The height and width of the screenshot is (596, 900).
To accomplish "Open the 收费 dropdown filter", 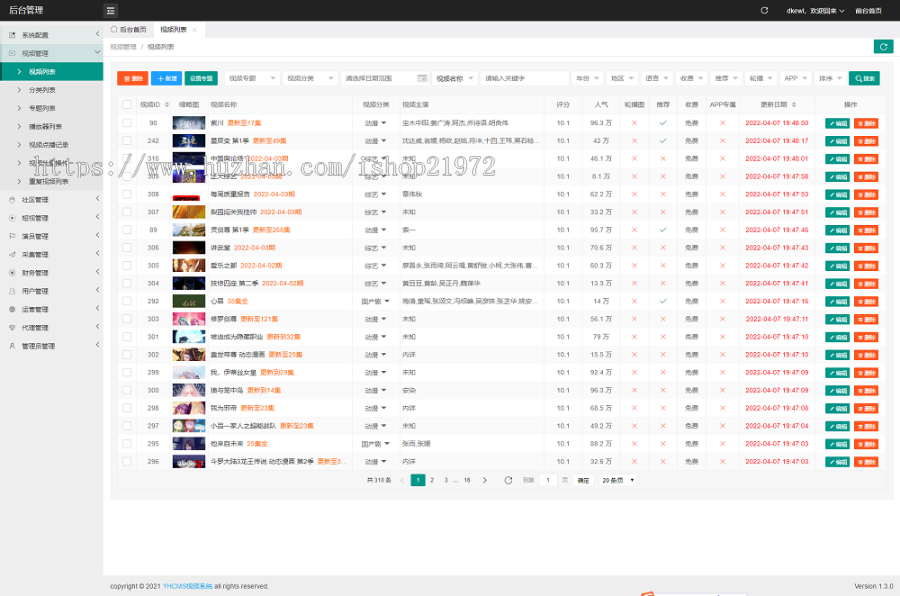I will 692,78.
